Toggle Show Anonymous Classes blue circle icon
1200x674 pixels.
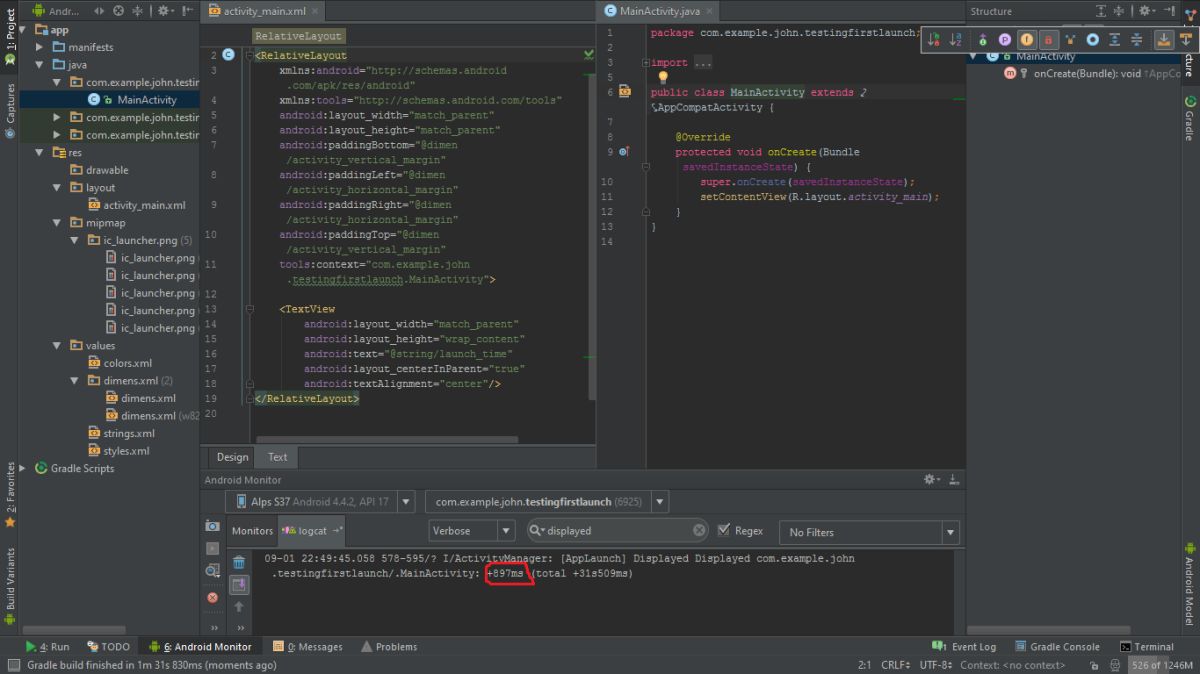[x=1092, y=39]
